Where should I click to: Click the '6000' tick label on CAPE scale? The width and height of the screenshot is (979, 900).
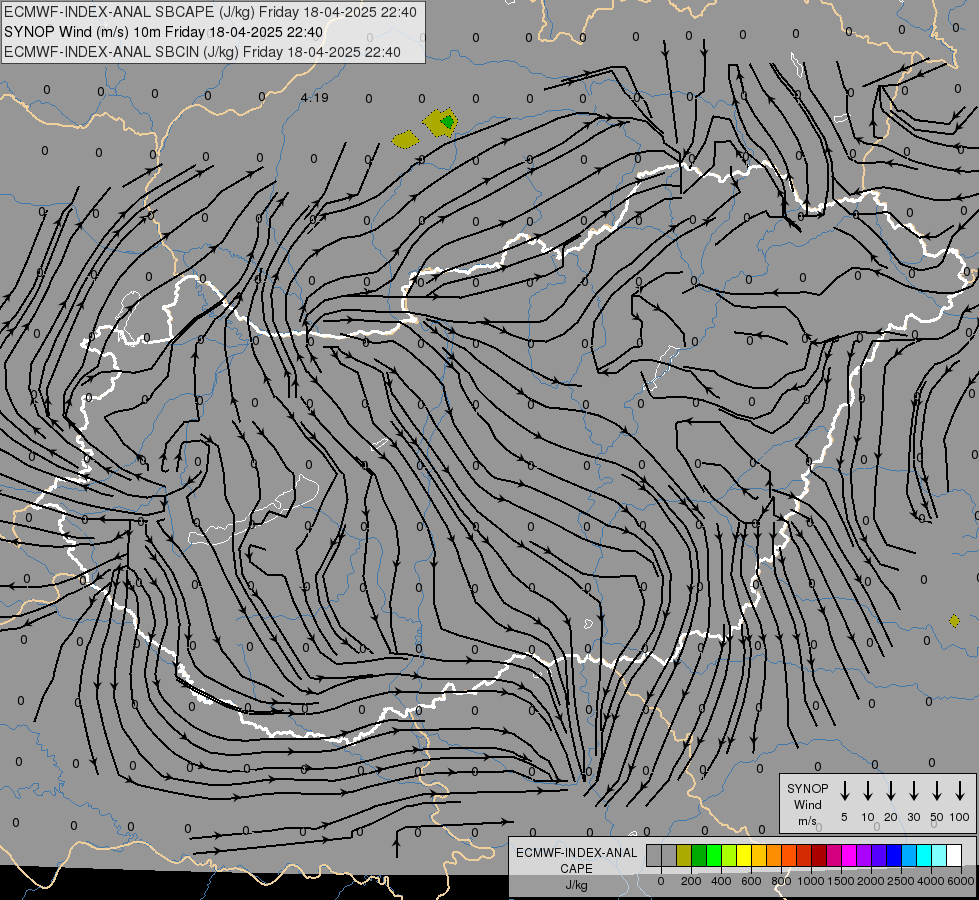click(x=961, y=881)
